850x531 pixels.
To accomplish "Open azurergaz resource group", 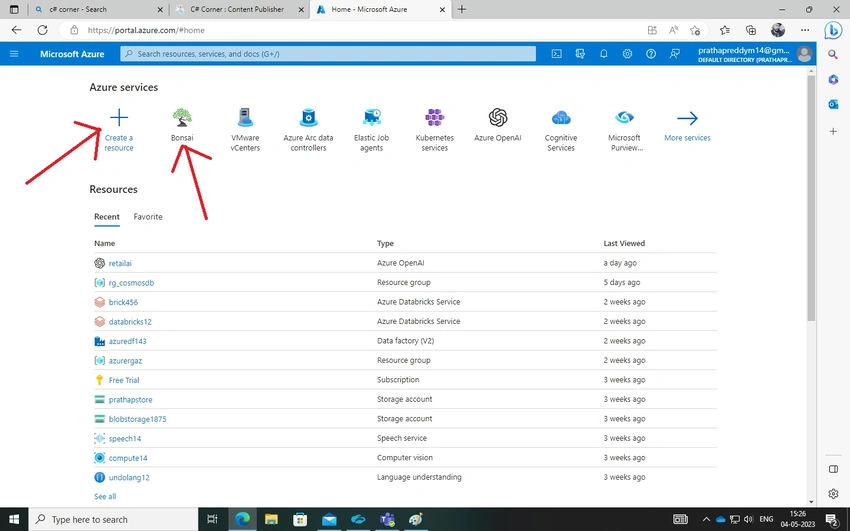I will pos(125,361).
